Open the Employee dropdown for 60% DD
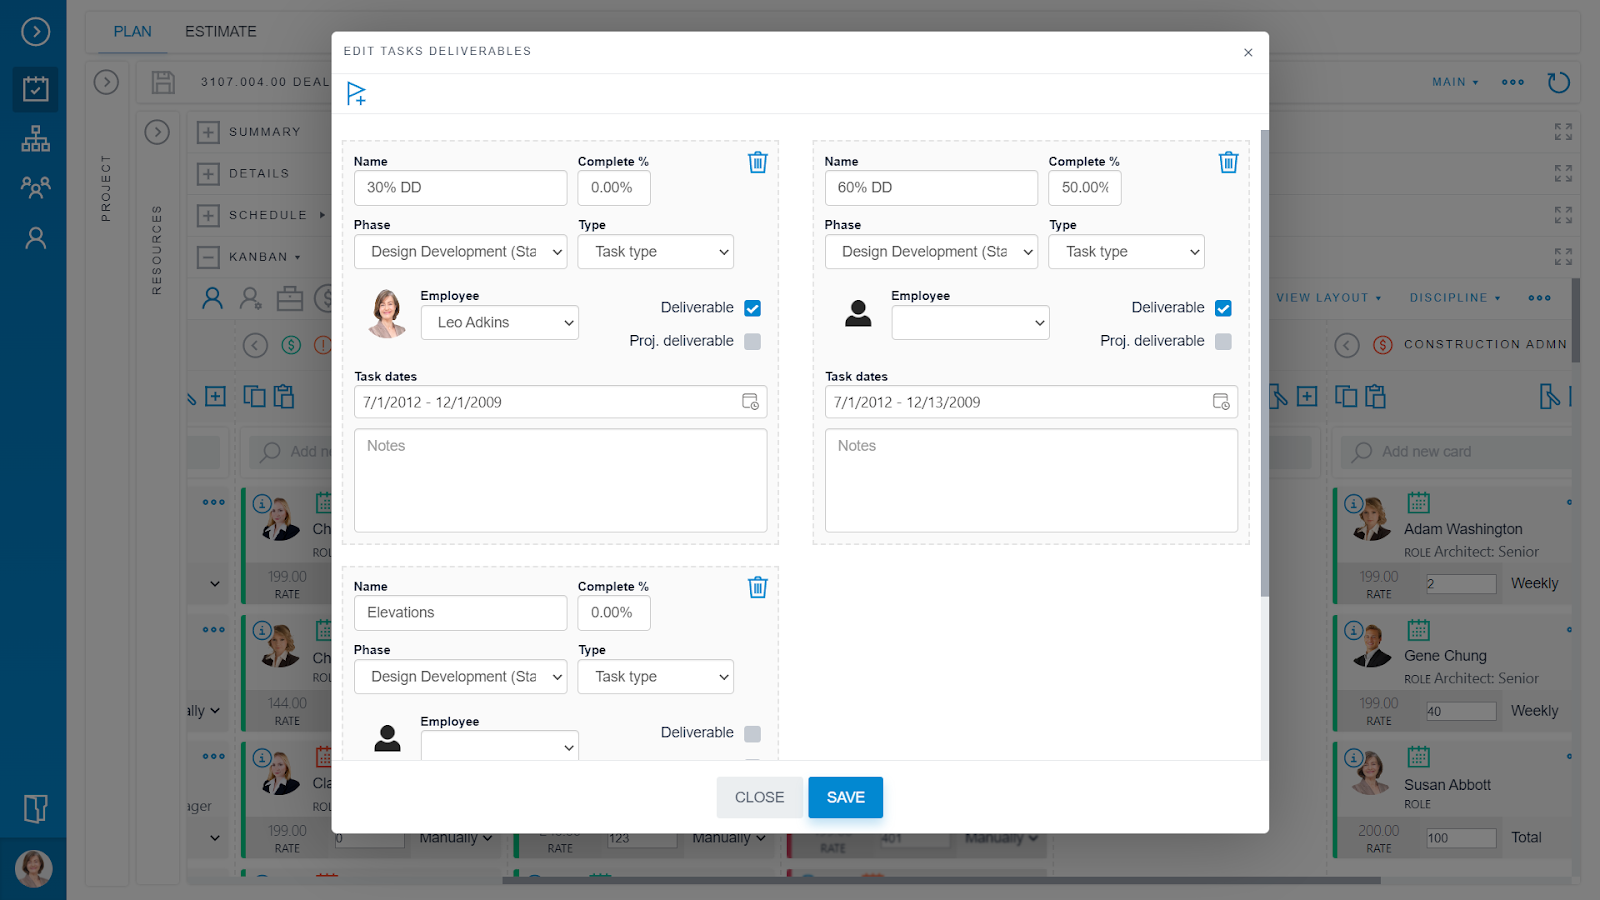This screenshot has width=1600, height=900. (969, 322)
